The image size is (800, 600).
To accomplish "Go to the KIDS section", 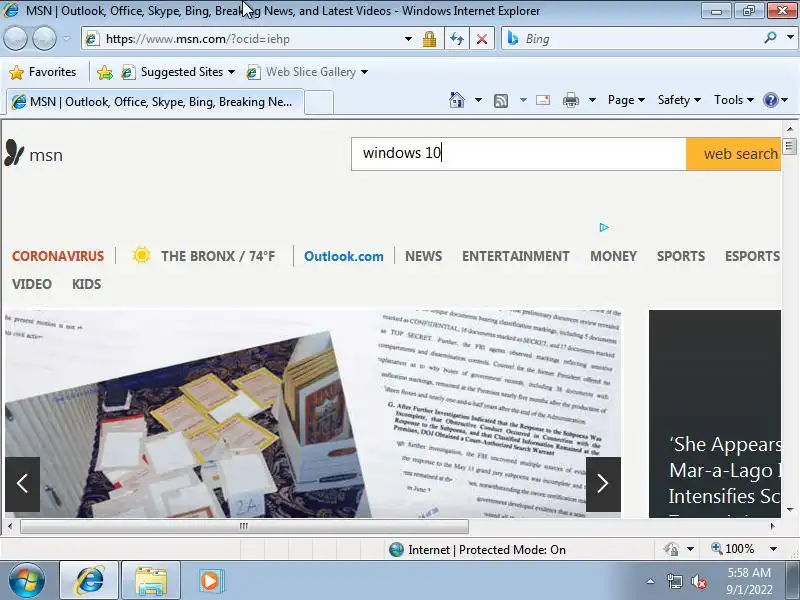I will [86, 284].
